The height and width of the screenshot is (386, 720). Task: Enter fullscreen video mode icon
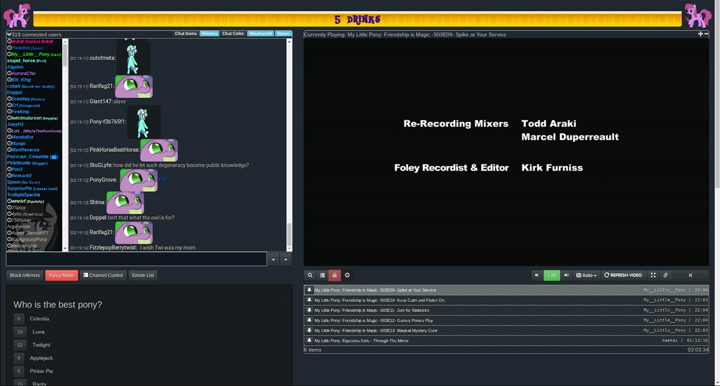point(653,275)
